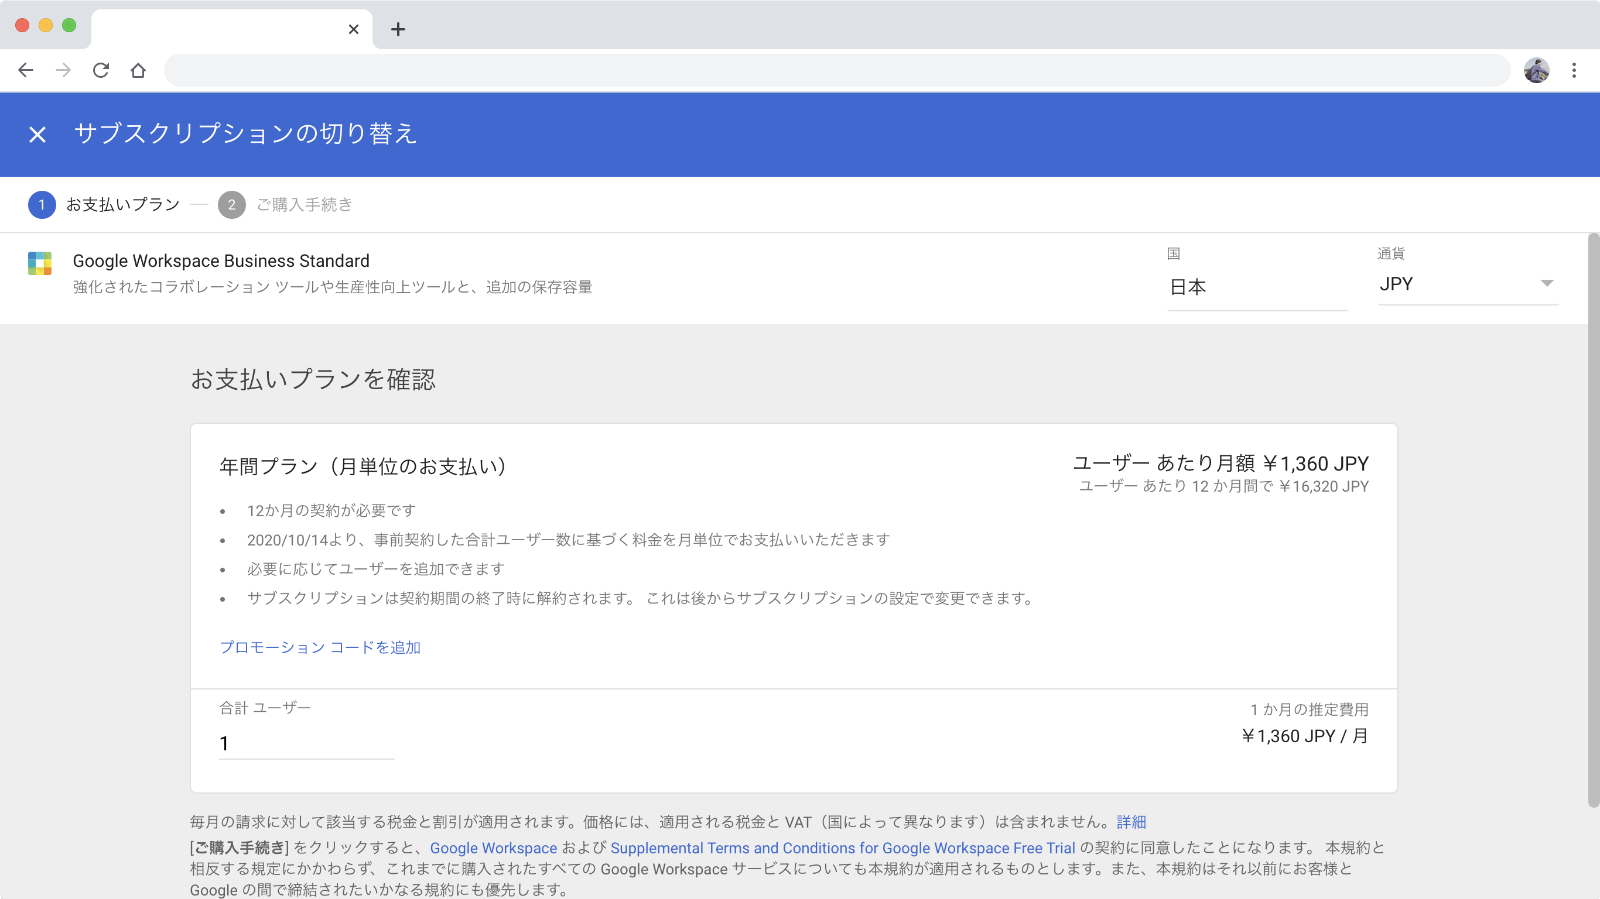Viewport: 1600px width, 899px height.
Task: Open the Google Workspace terms link
Action: [x=494, y=848]
